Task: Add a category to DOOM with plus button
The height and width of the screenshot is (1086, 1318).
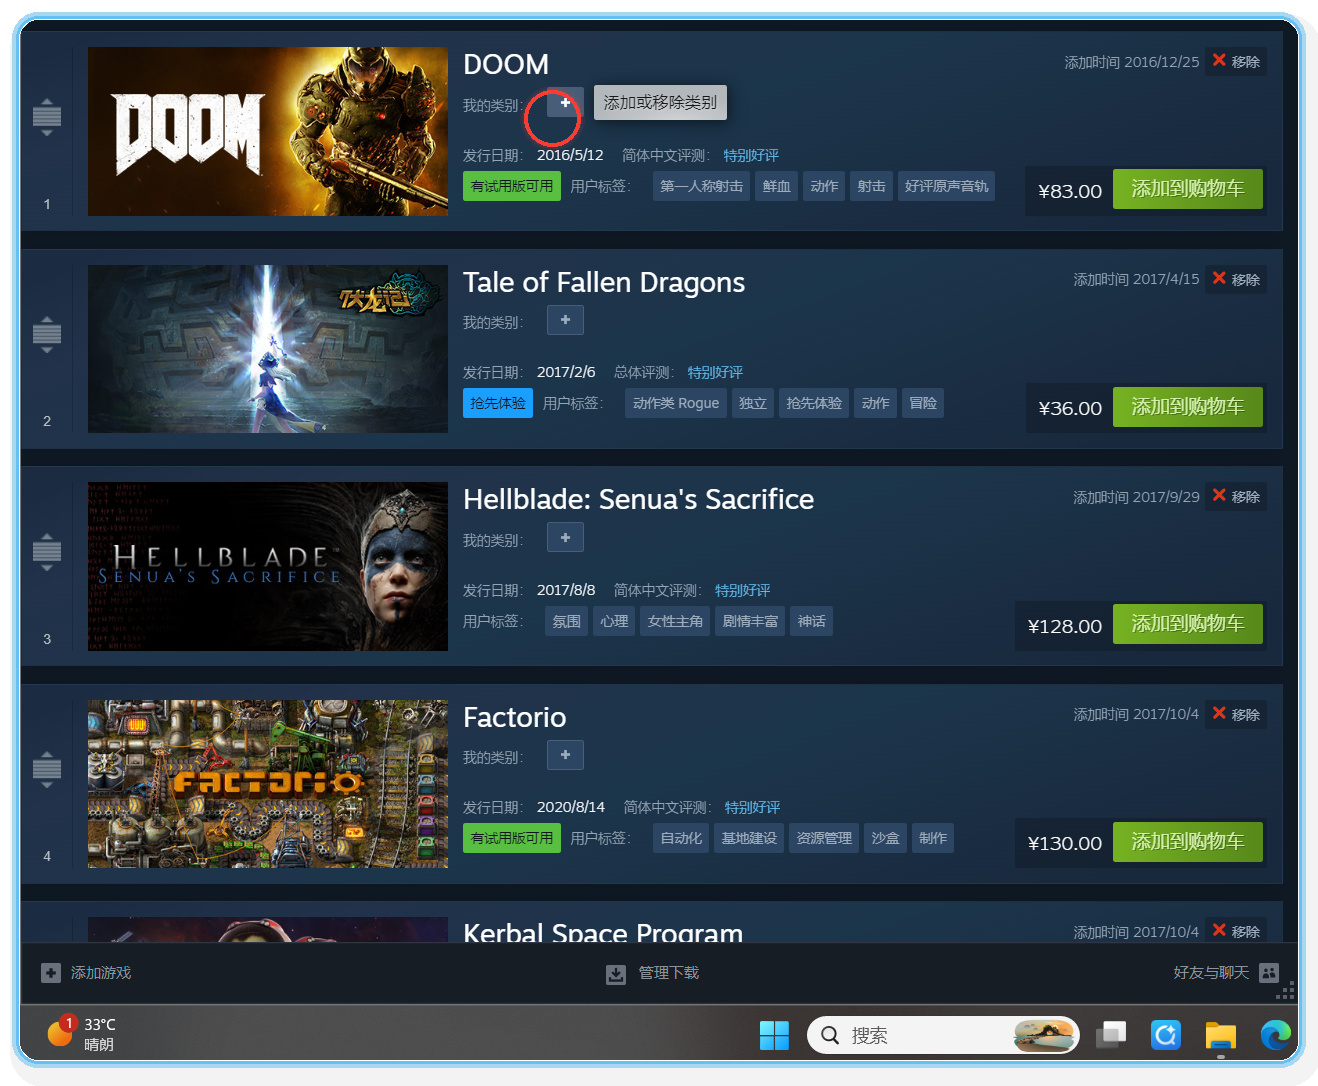Action: tap(565, 103)
